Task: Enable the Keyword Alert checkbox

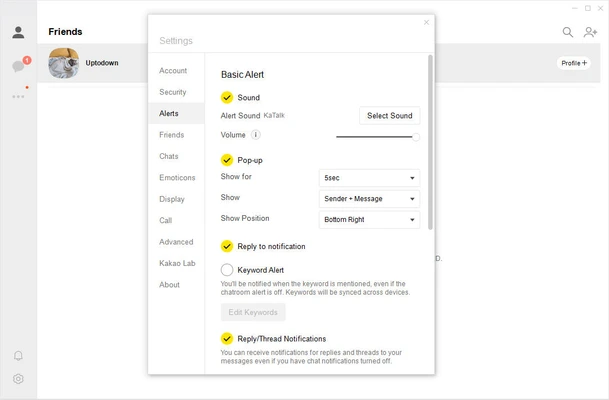Action: click(227, 270)
